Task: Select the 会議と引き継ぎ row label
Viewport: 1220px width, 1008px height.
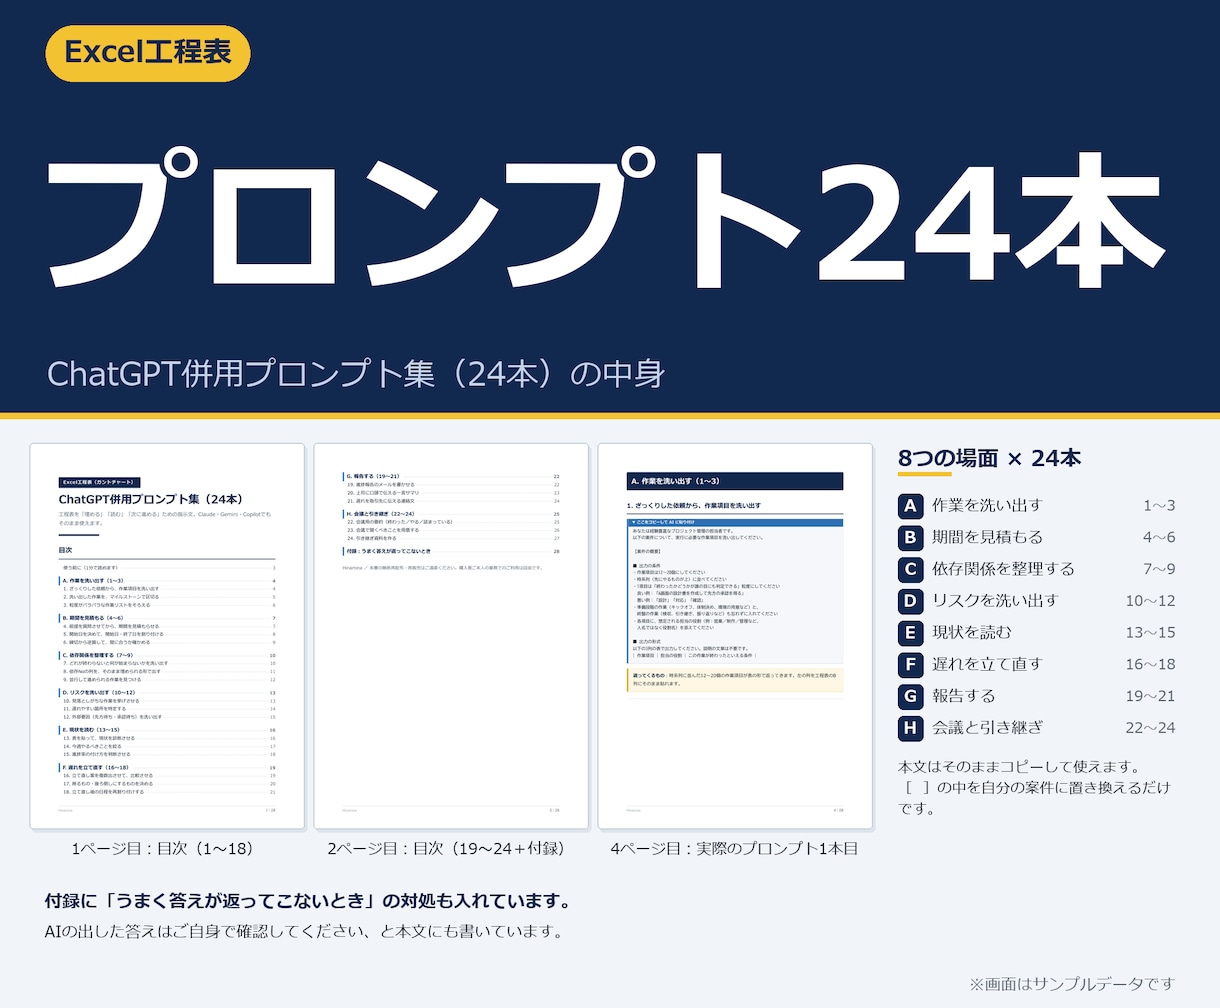Action: pyautogui.click(x=987, y=728)
